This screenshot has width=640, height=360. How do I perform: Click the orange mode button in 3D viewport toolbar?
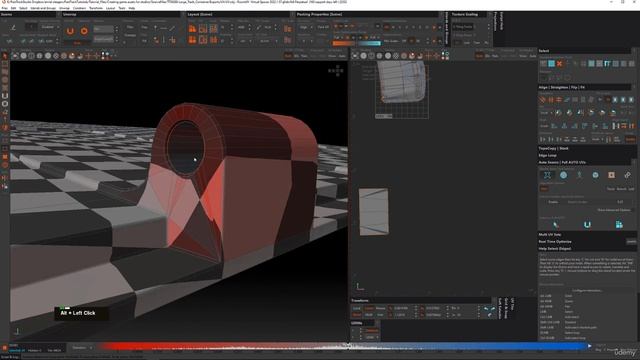(288, 56)
